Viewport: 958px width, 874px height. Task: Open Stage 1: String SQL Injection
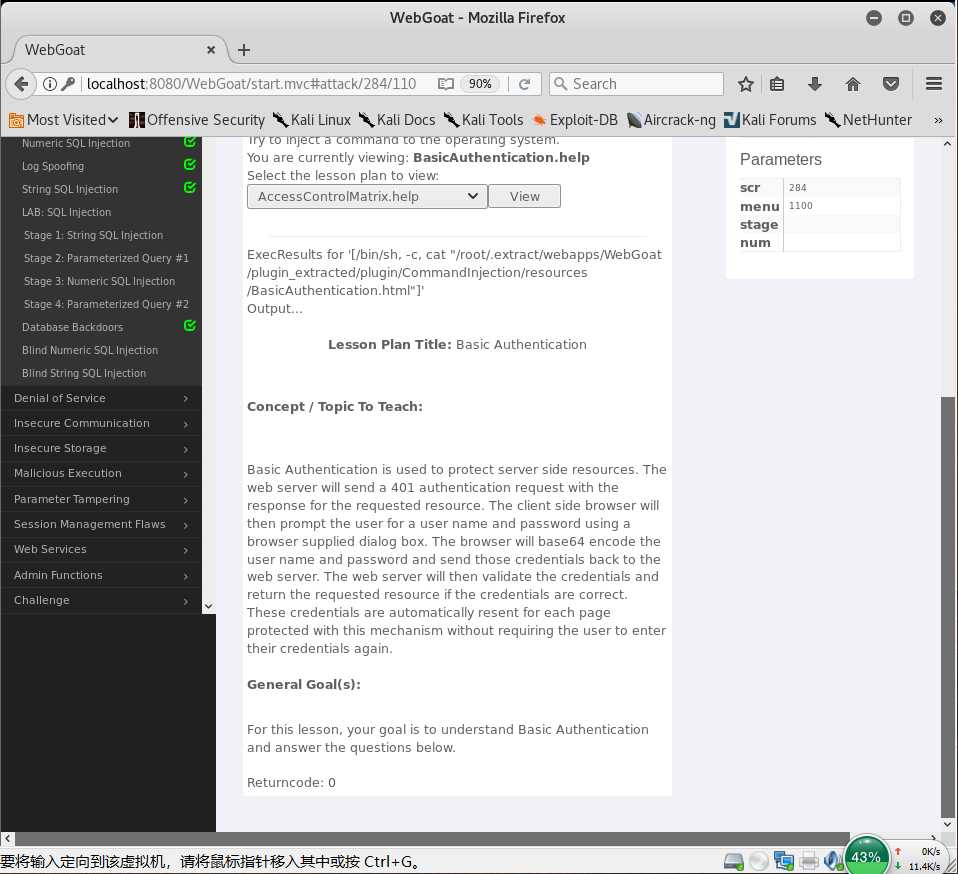click(x=93, y=235)
